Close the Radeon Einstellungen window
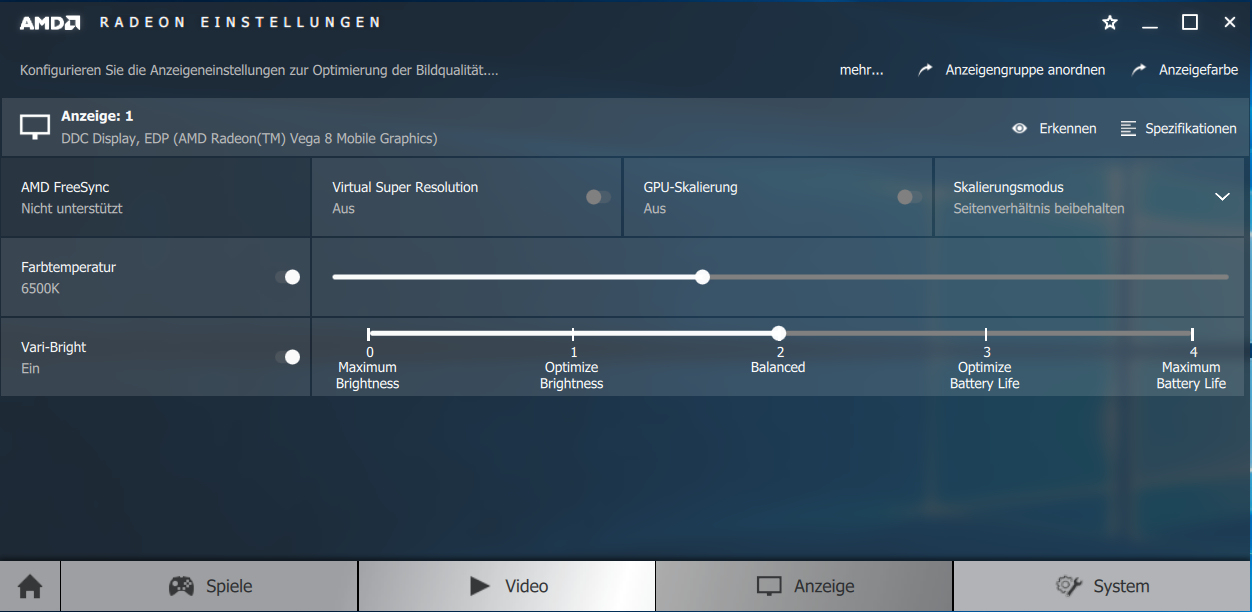This screenshot has width=1252, height=612. [x=1230, y=22]
